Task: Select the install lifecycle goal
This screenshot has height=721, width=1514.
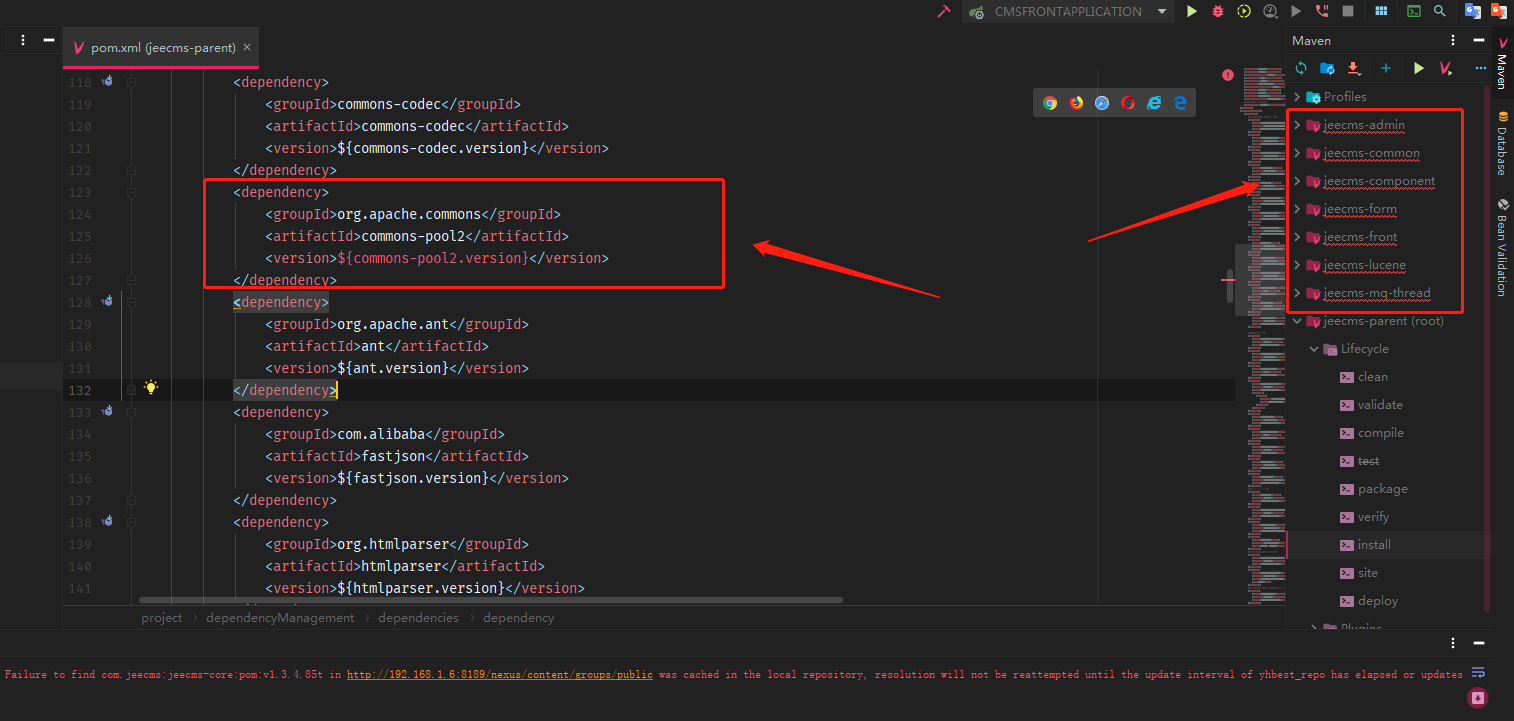Action: 1374,545
